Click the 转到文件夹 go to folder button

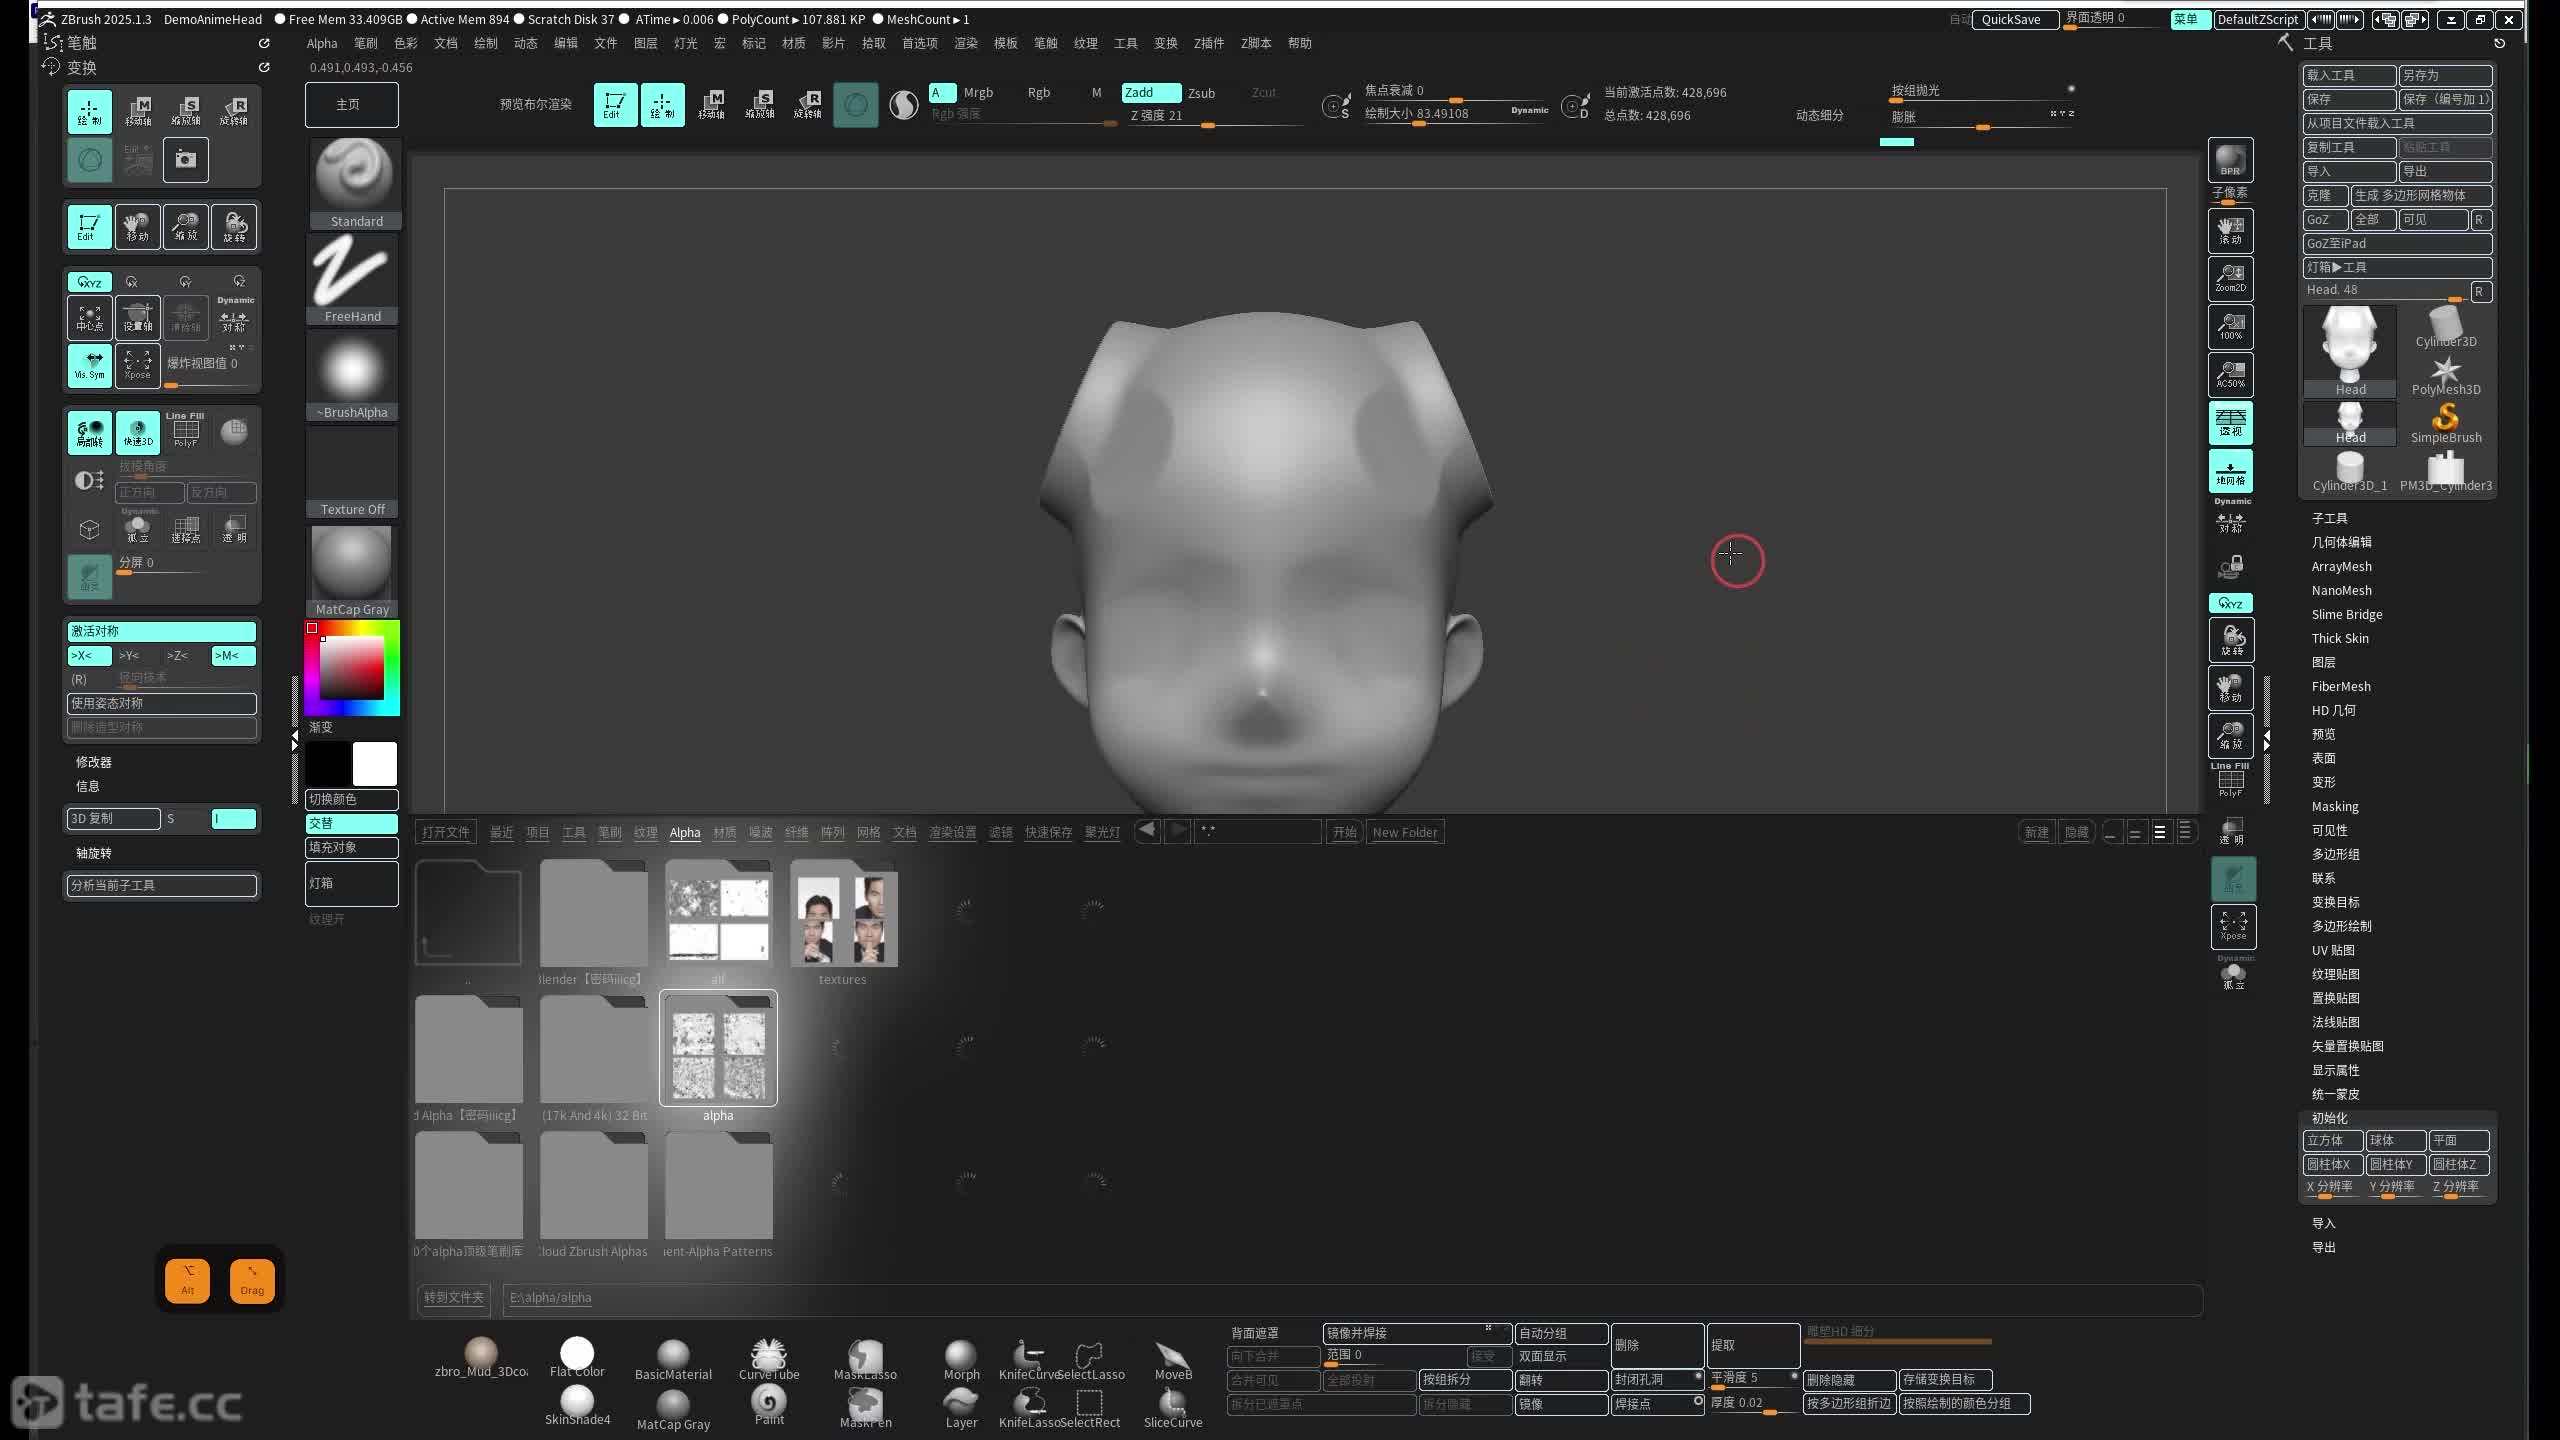click(453, 1297)
